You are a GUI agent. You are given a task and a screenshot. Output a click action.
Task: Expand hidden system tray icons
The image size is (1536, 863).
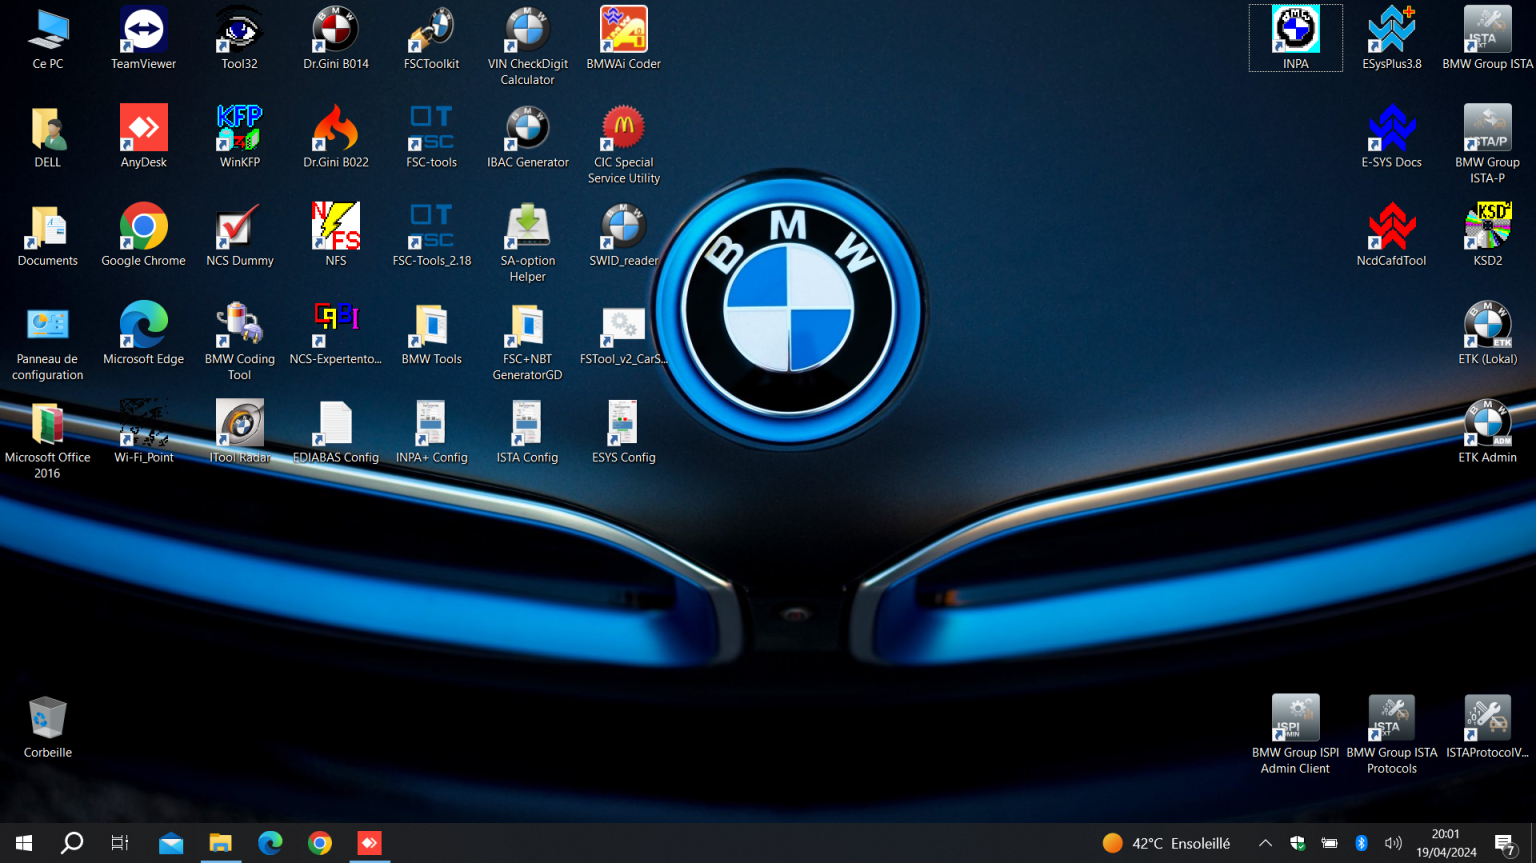pos(1265,843)
